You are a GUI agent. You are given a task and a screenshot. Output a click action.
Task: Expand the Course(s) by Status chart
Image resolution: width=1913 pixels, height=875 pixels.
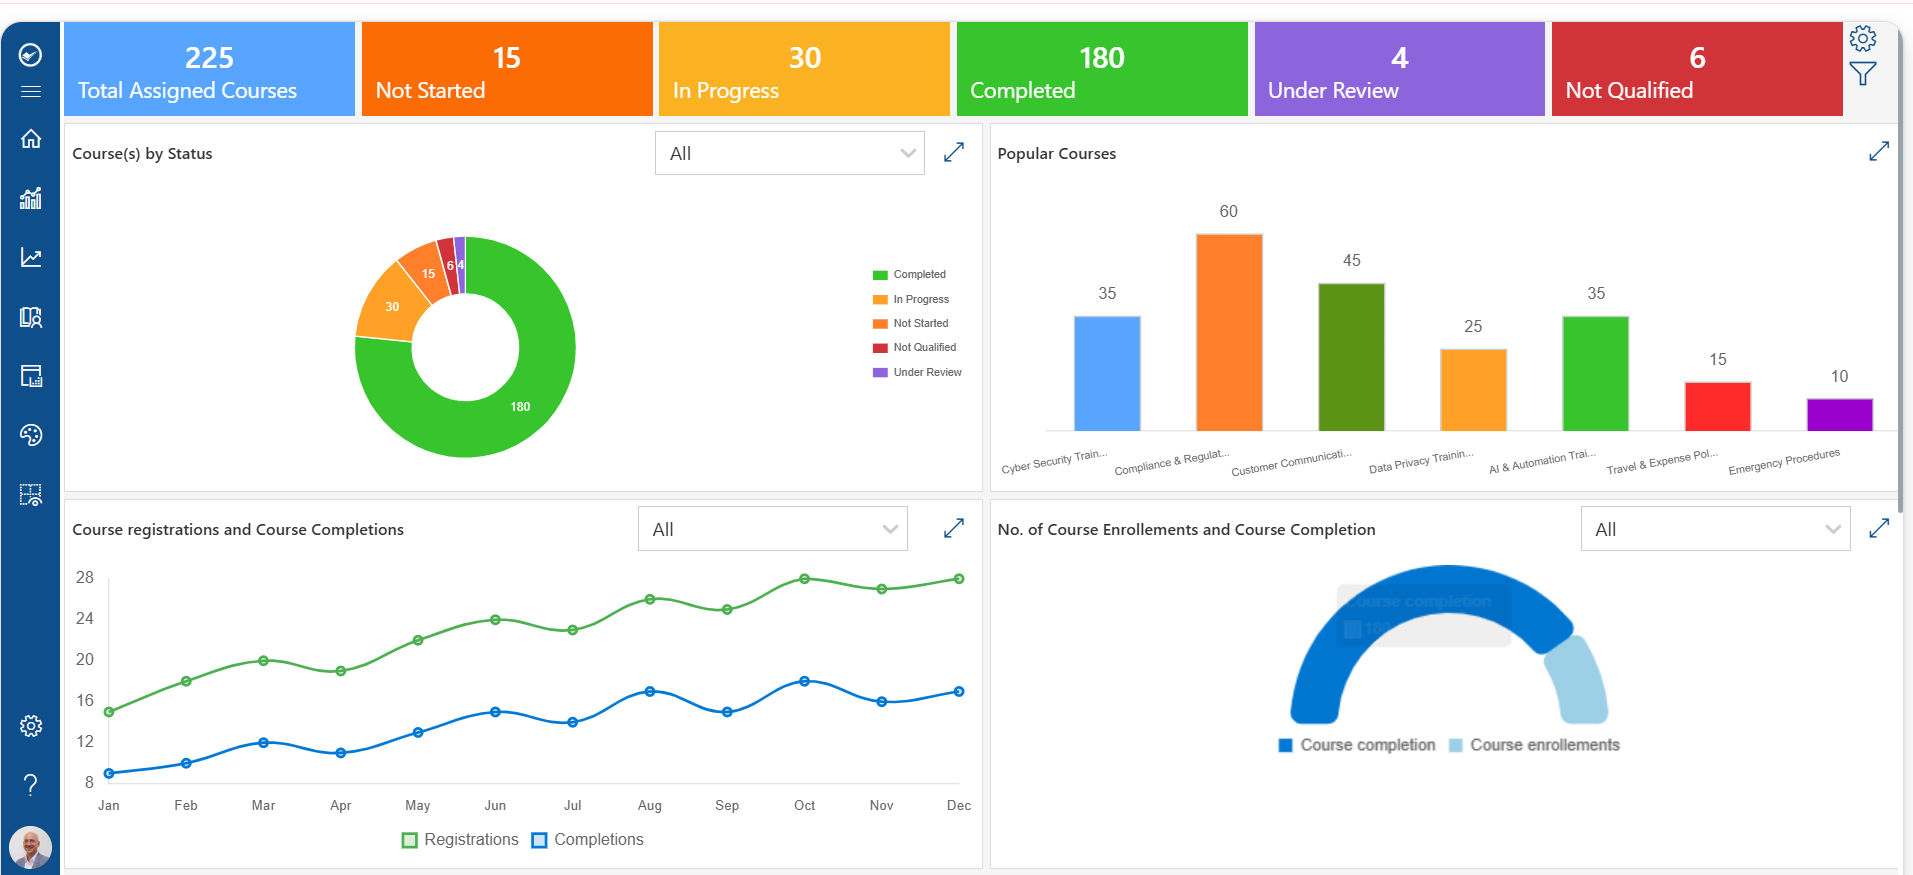pos(954,152)
